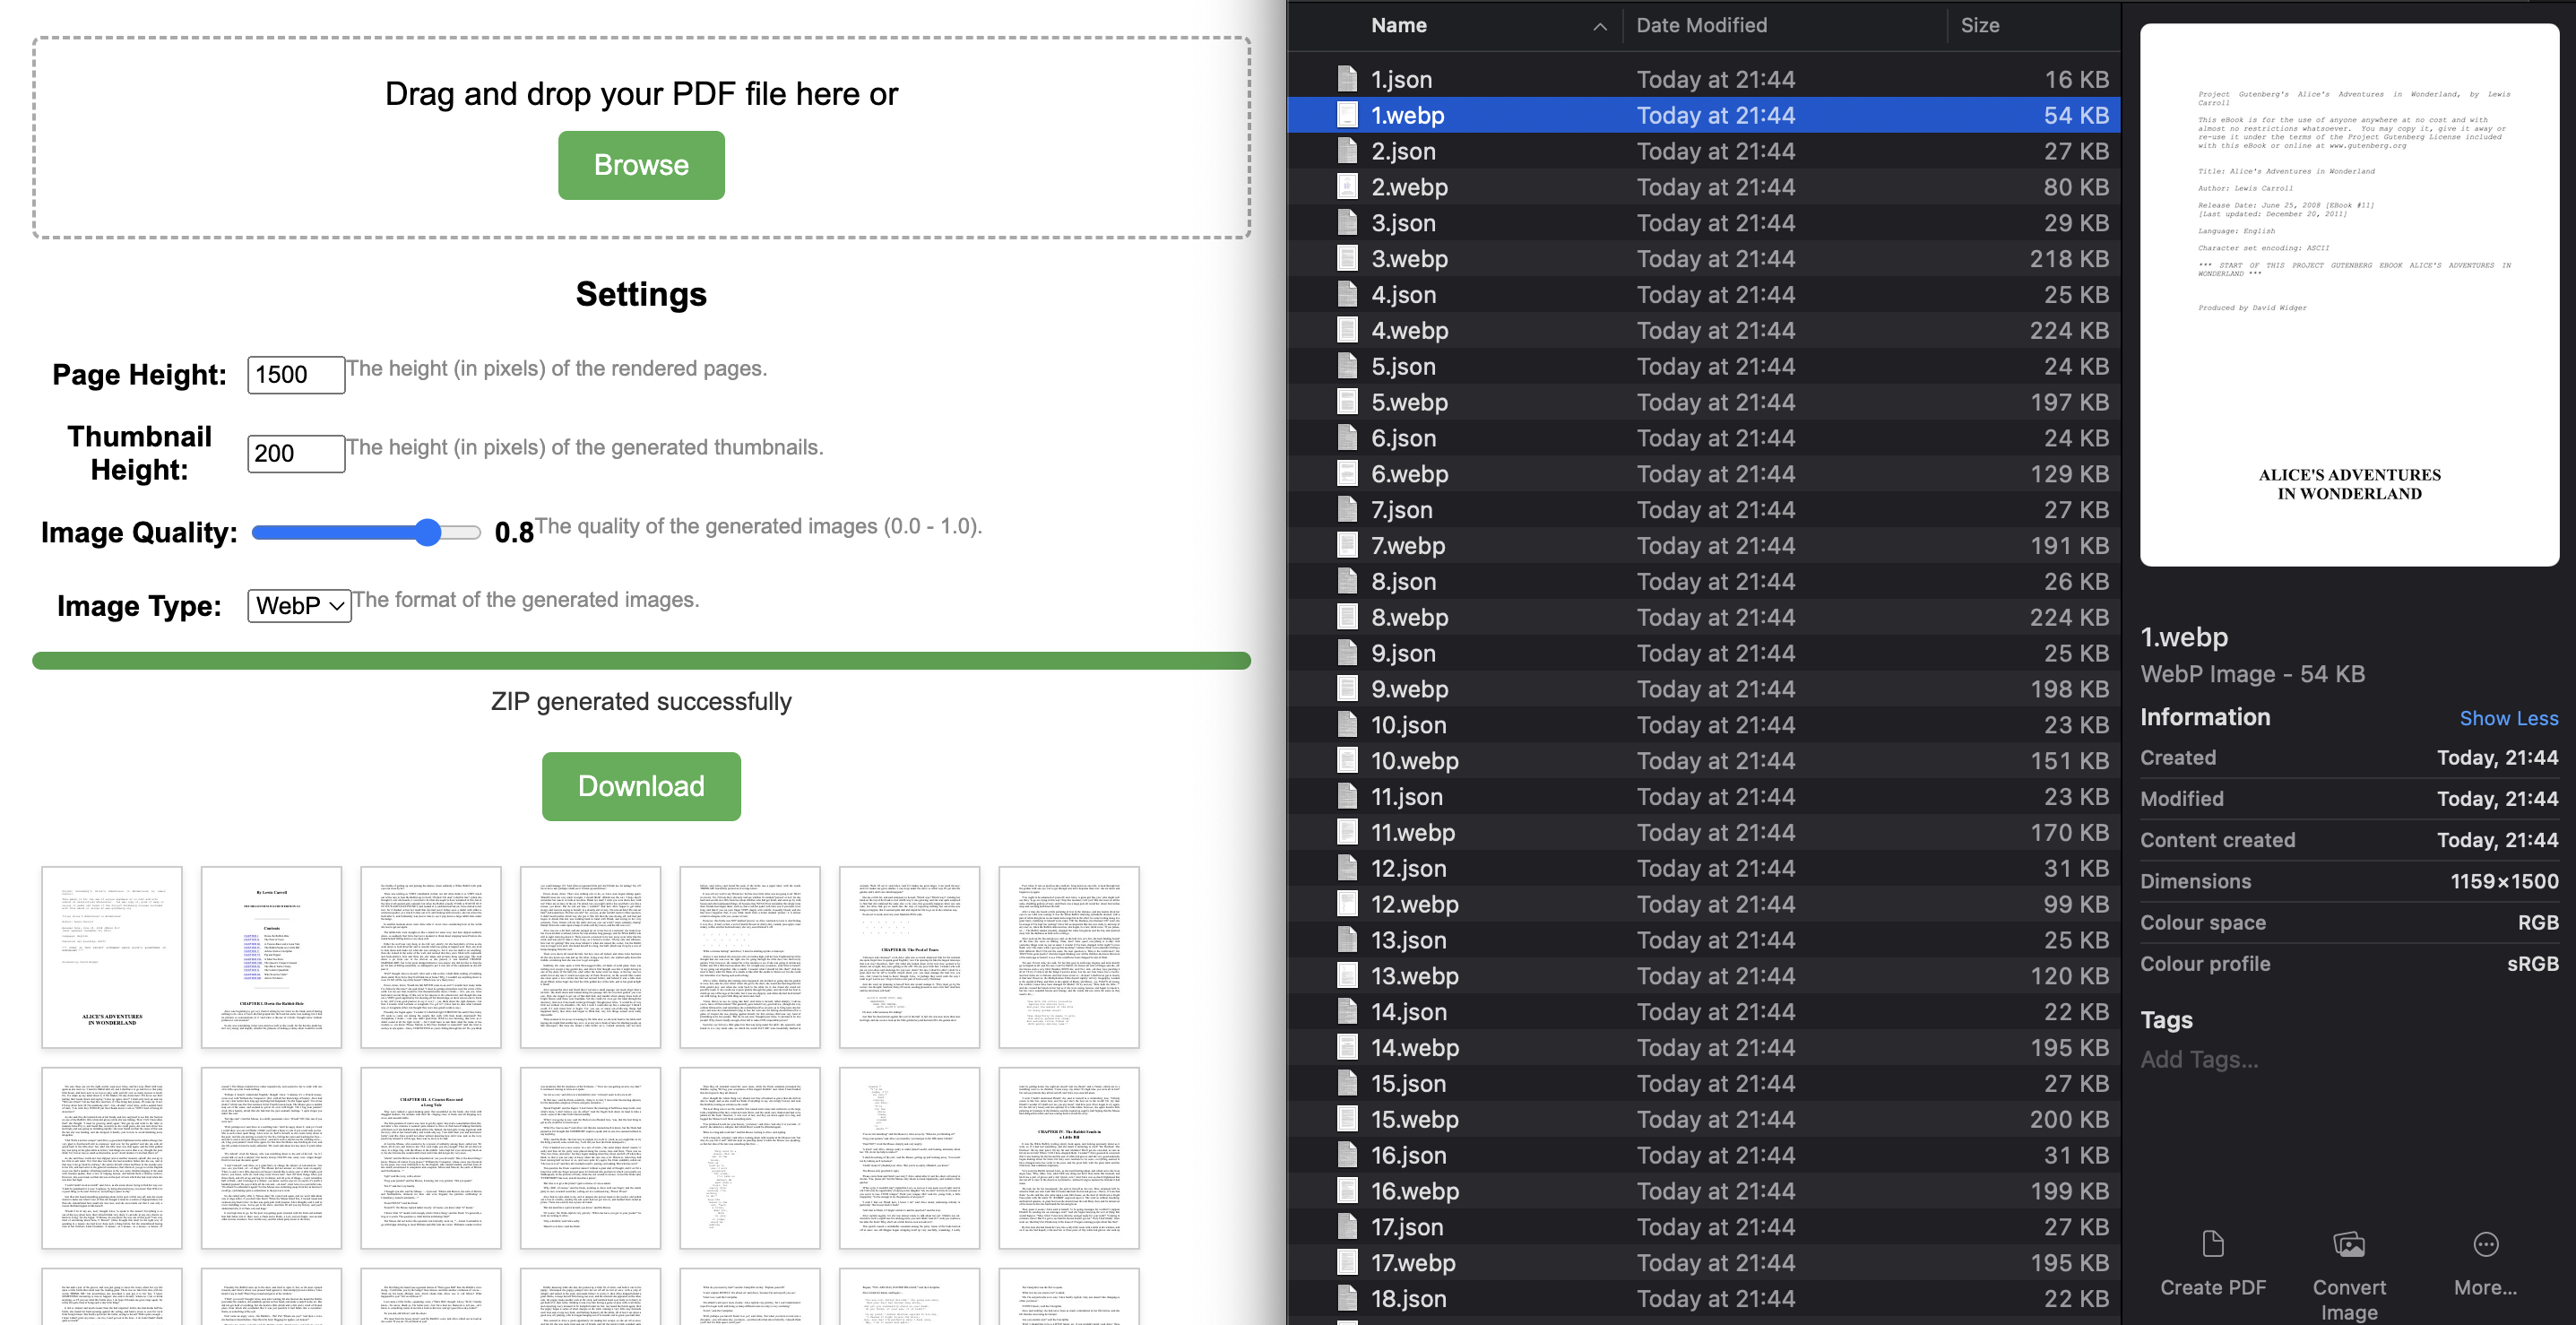Click the document icon beside 2.webp
The height and width of the screenshot is (1325, 2576).
pyautogui.click(x=1346, y=187)
